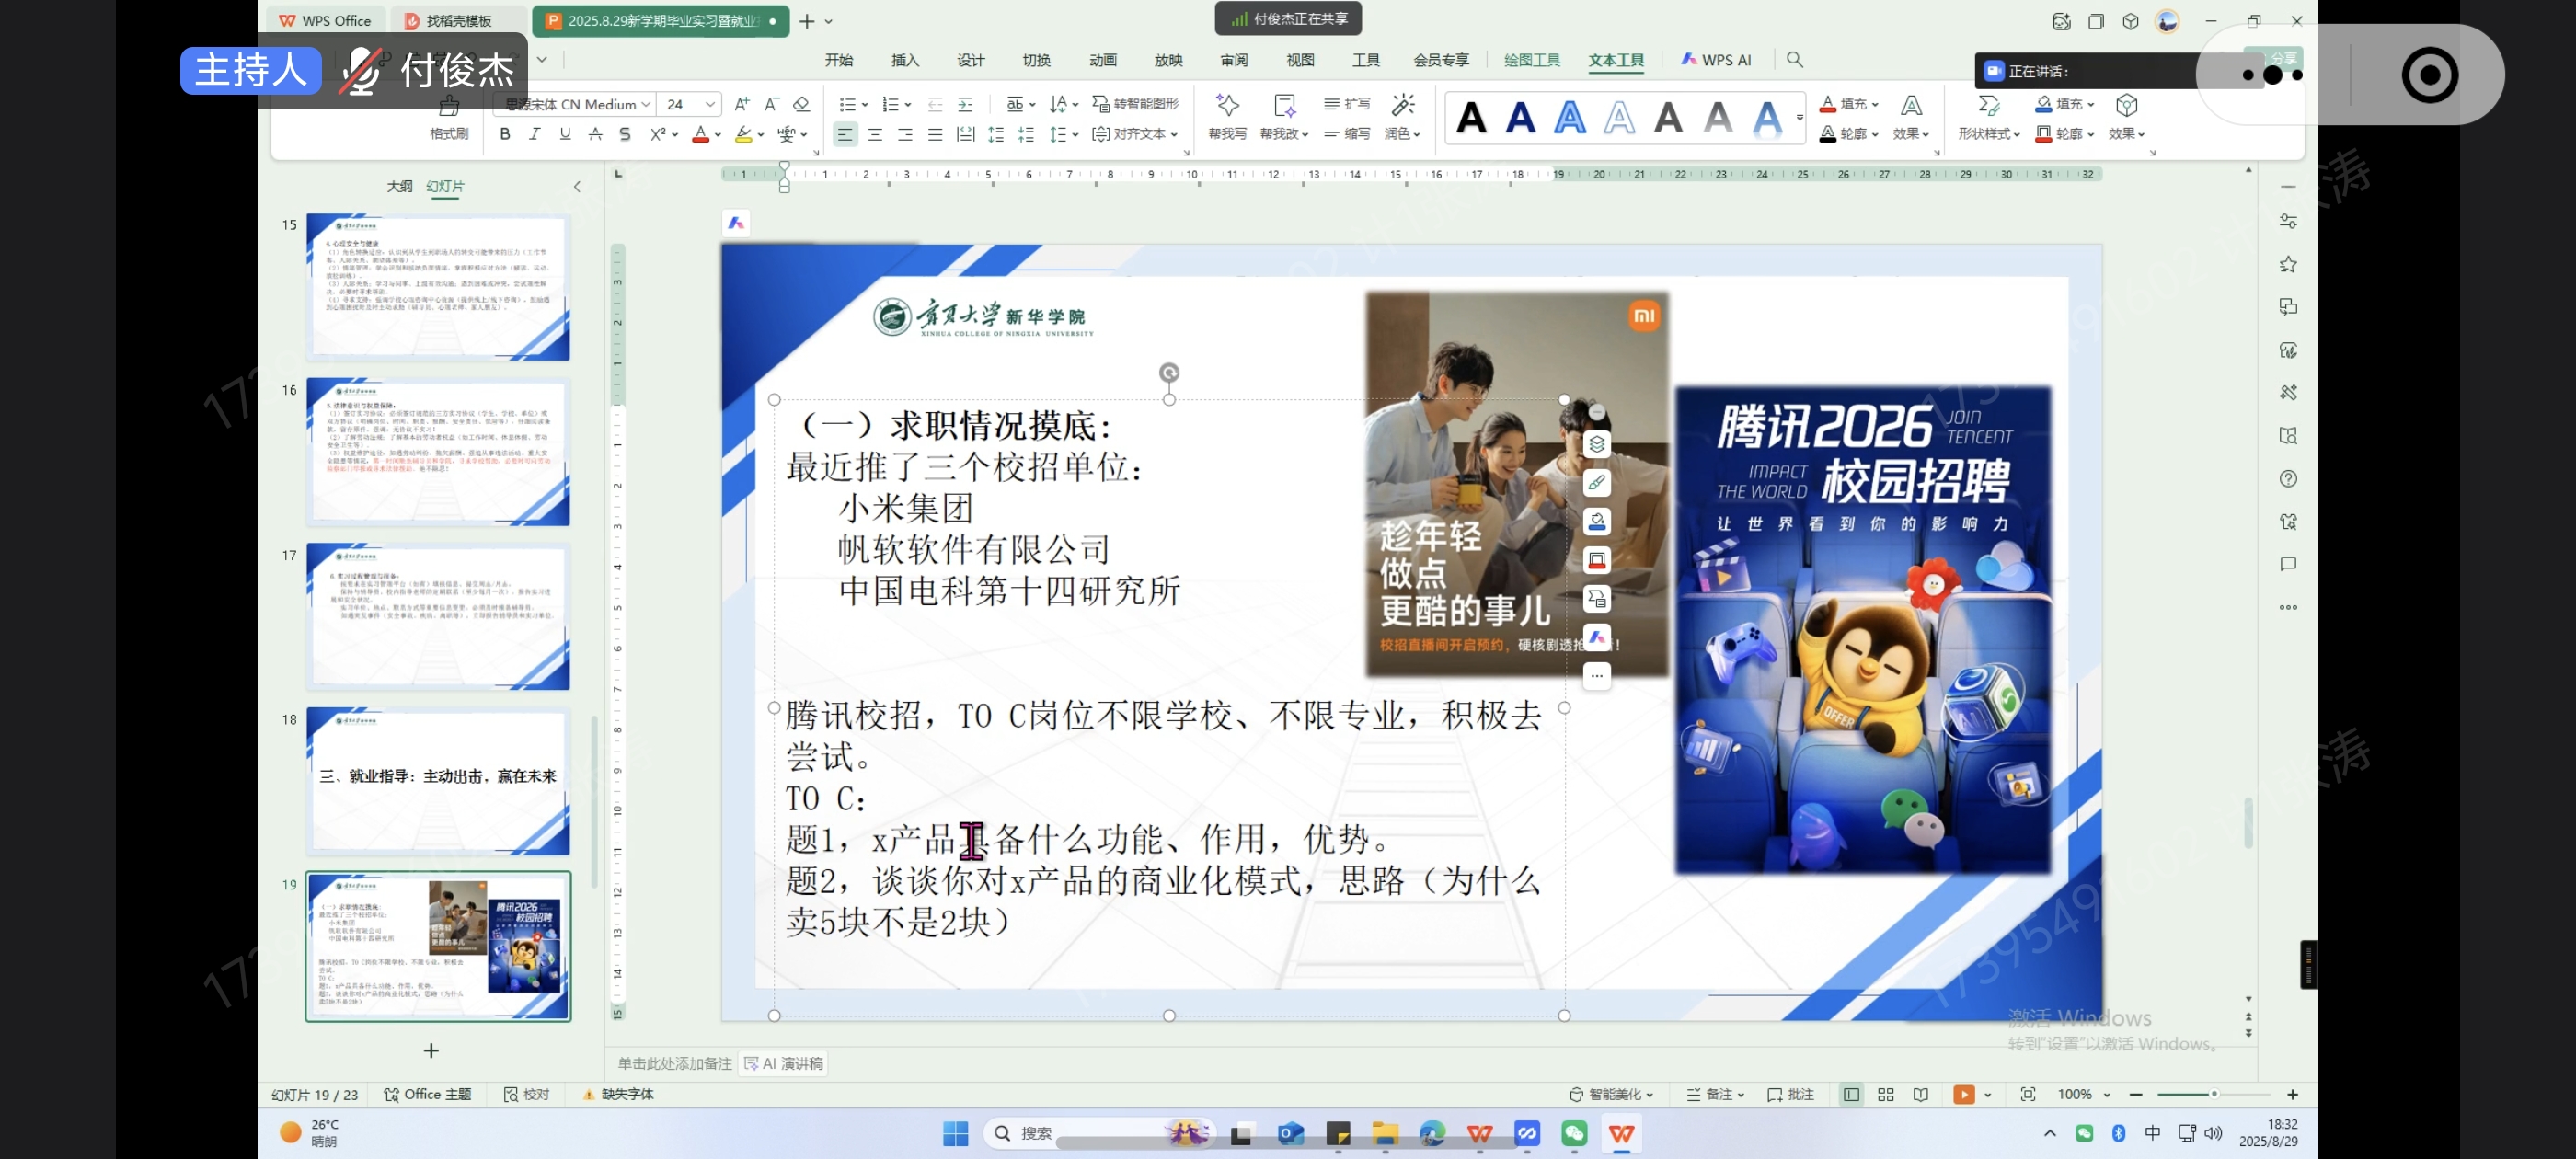Click AI 演讲稿 button below slide
Image resolution: width=2576 pixels, height=1159 pixels.
click(784, 1063)
